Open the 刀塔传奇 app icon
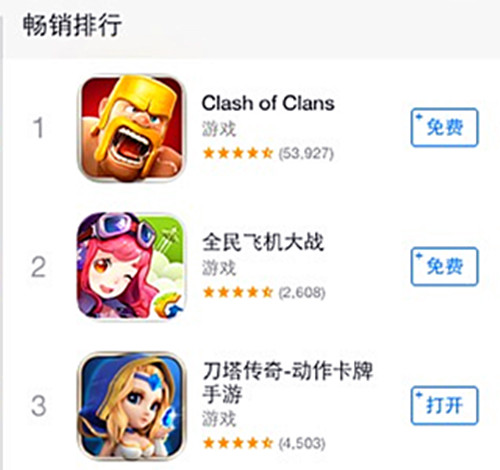This screenshot has height=470, width=500. (131, 406)
